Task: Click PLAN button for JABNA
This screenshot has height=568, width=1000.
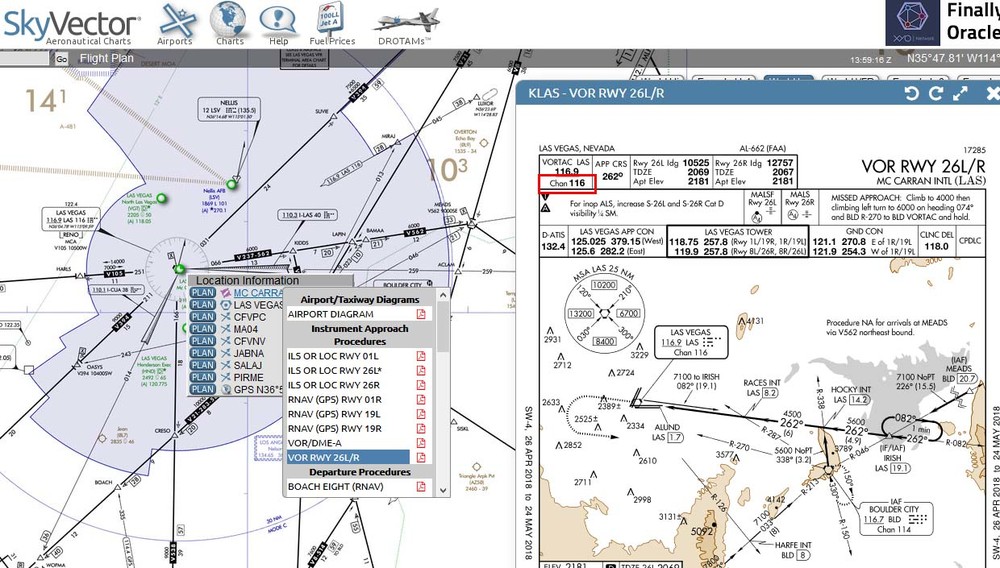Action: [x=203, y=353]
